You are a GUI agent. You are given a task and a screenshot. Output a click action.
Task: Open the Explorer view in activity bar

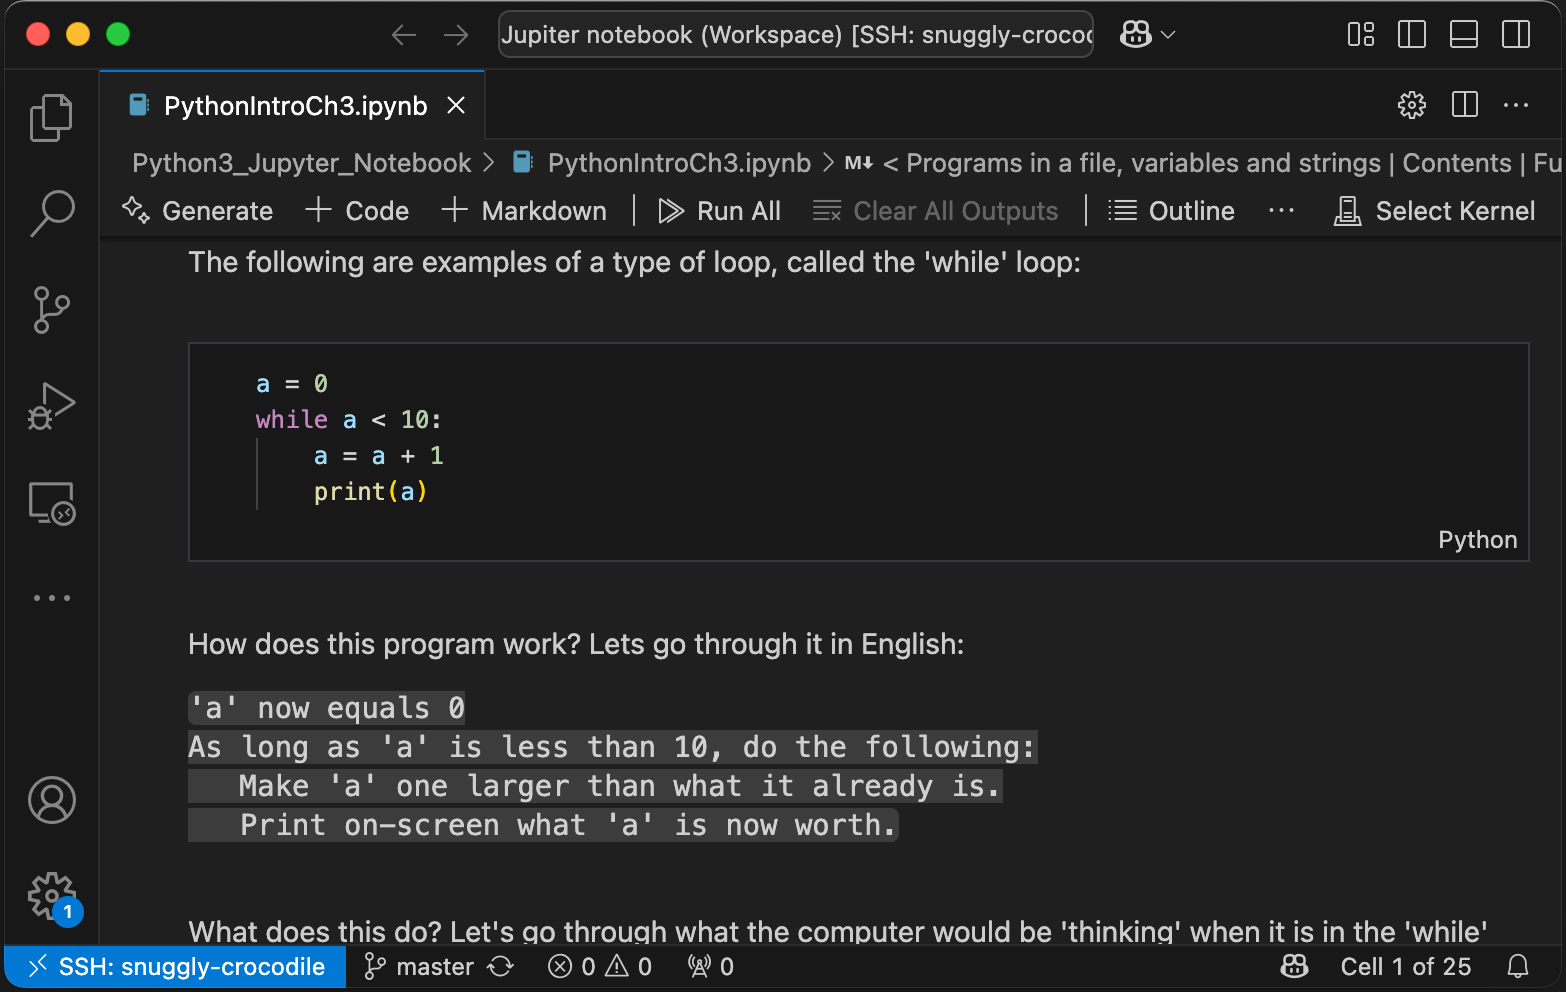pos(51,118)
